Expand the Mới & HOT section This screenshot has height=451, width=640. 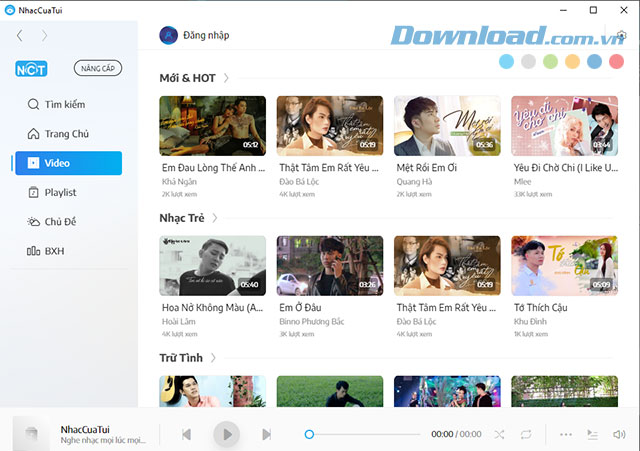click(x=227, y=78)
